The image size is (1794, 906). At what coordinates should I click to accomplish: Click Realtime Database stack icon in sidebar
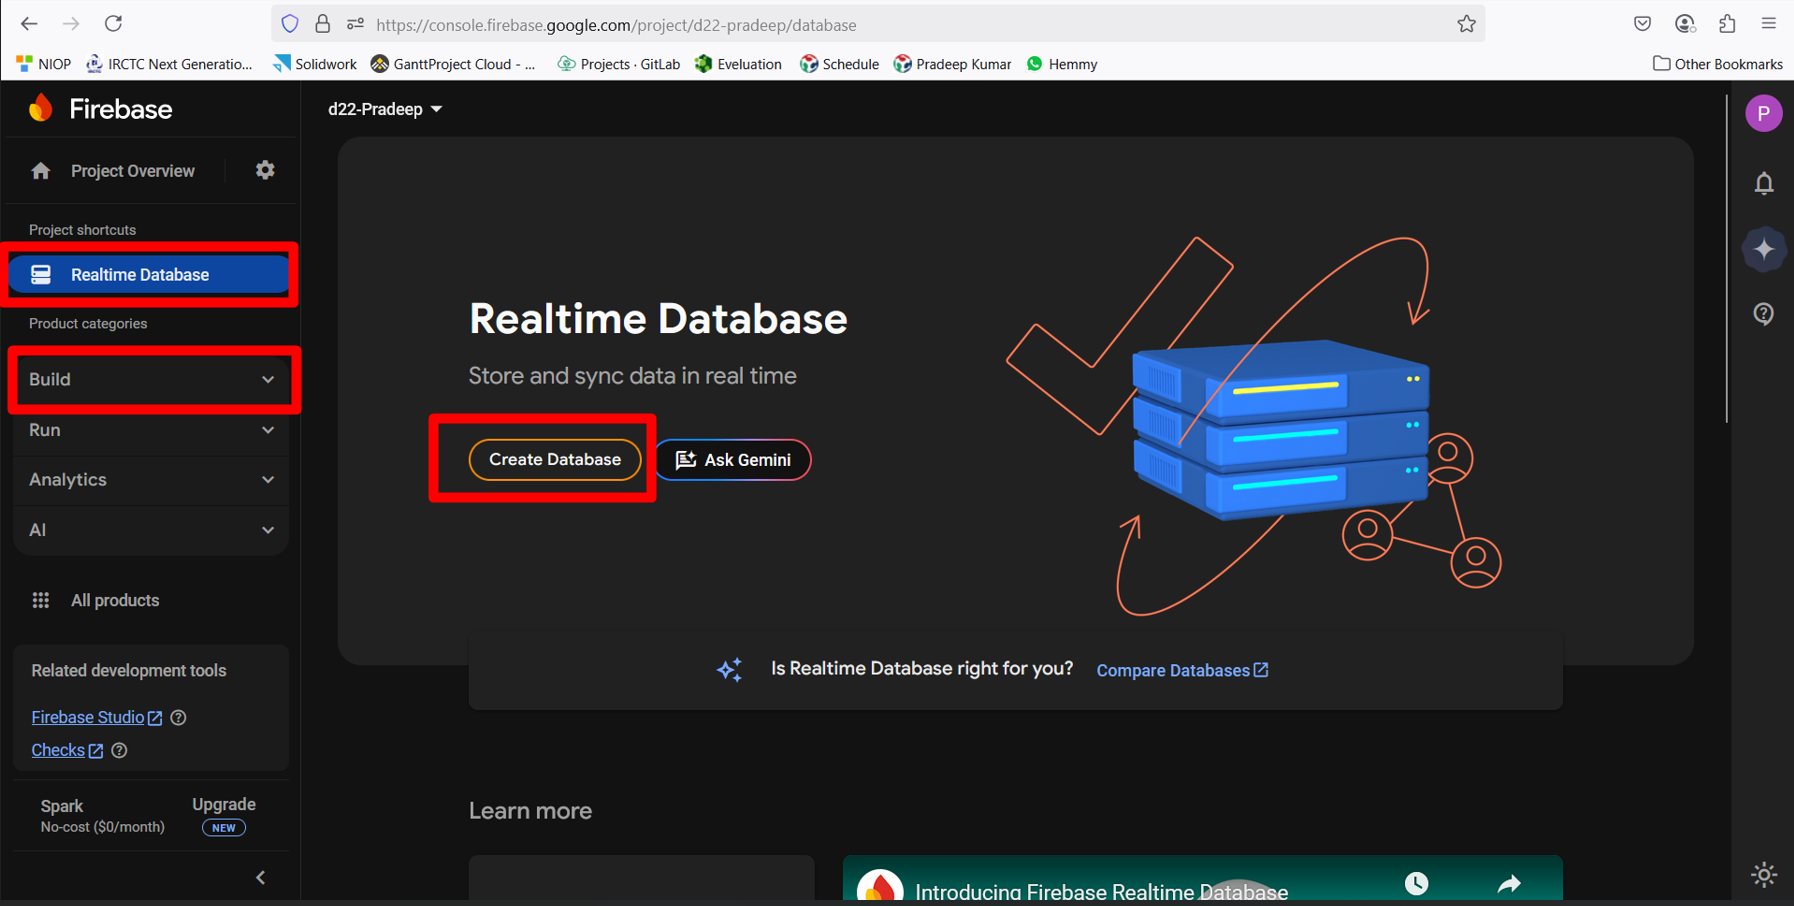[x=41, y=274]
